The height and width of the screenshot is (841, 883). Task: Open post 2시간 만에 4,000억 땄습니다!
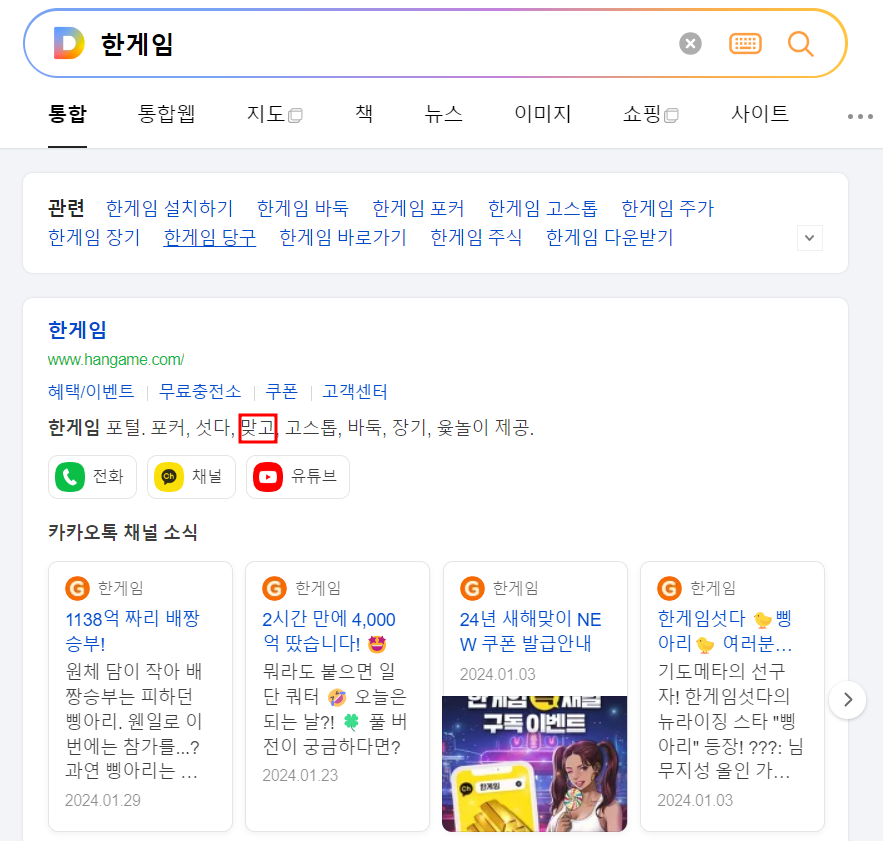(x=329, y=631)
